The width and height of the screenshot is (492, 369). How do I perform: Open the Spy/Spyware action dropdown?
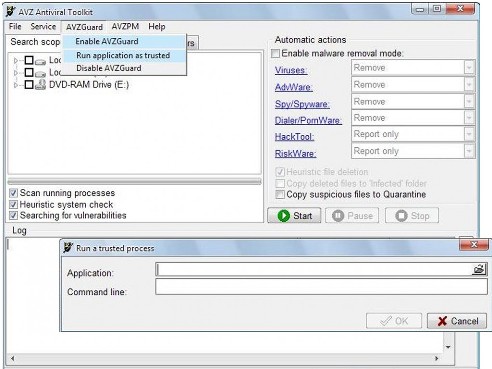point(469,101)
